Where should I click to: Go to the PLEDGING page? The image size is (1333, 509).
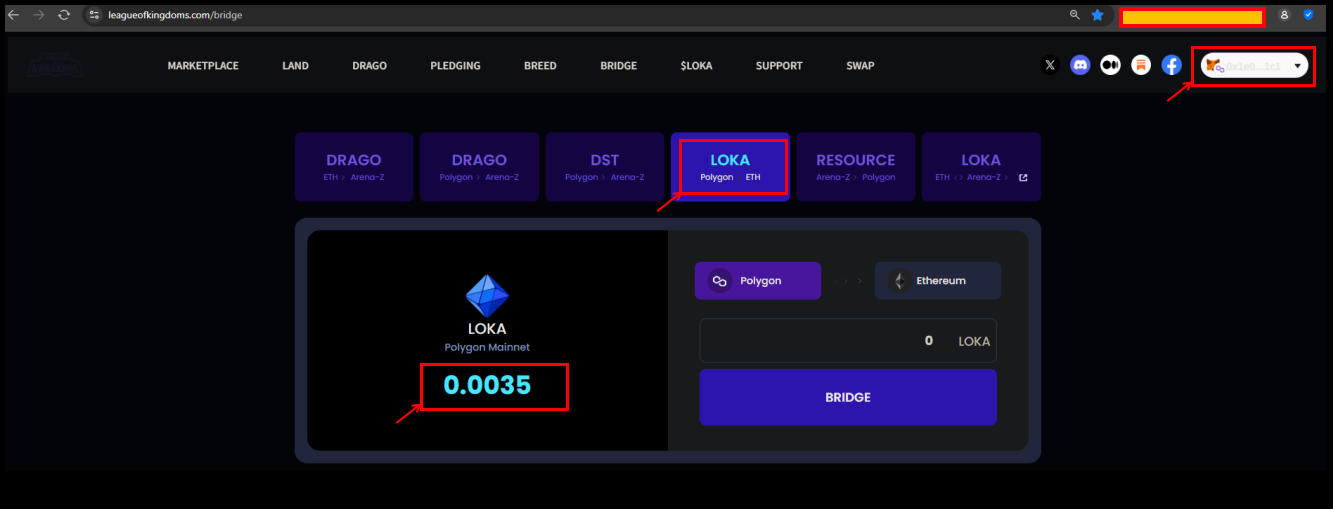click(x=455, y=66)
